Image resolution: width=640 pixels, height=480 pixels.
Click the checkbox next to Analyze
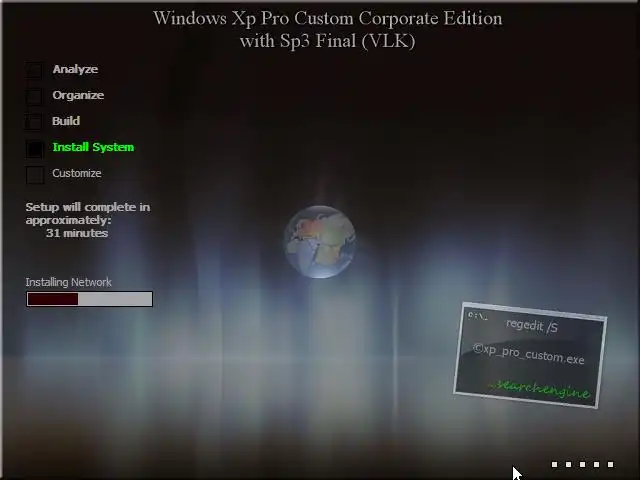pyautogui.click(x=34, y=70)
